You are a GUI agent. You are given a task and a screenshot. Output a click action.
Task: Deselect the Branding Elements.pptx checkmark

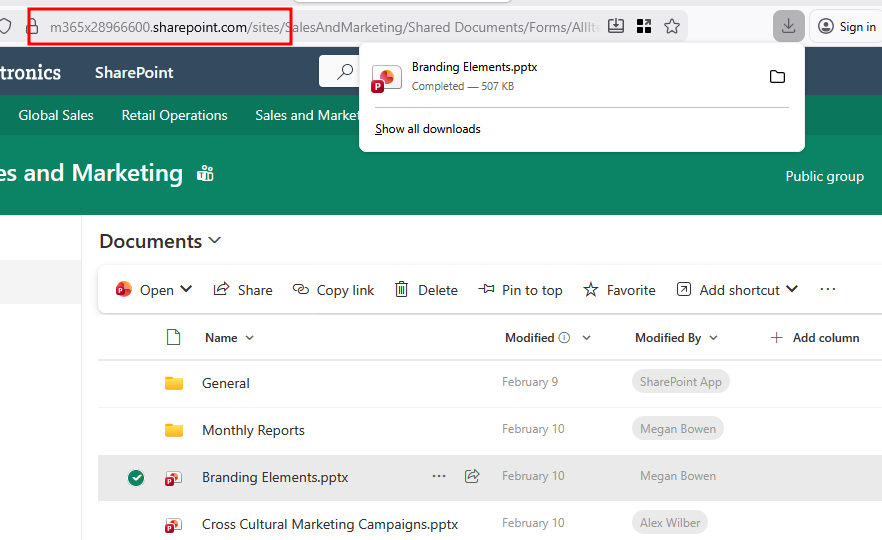pos(136,478)
